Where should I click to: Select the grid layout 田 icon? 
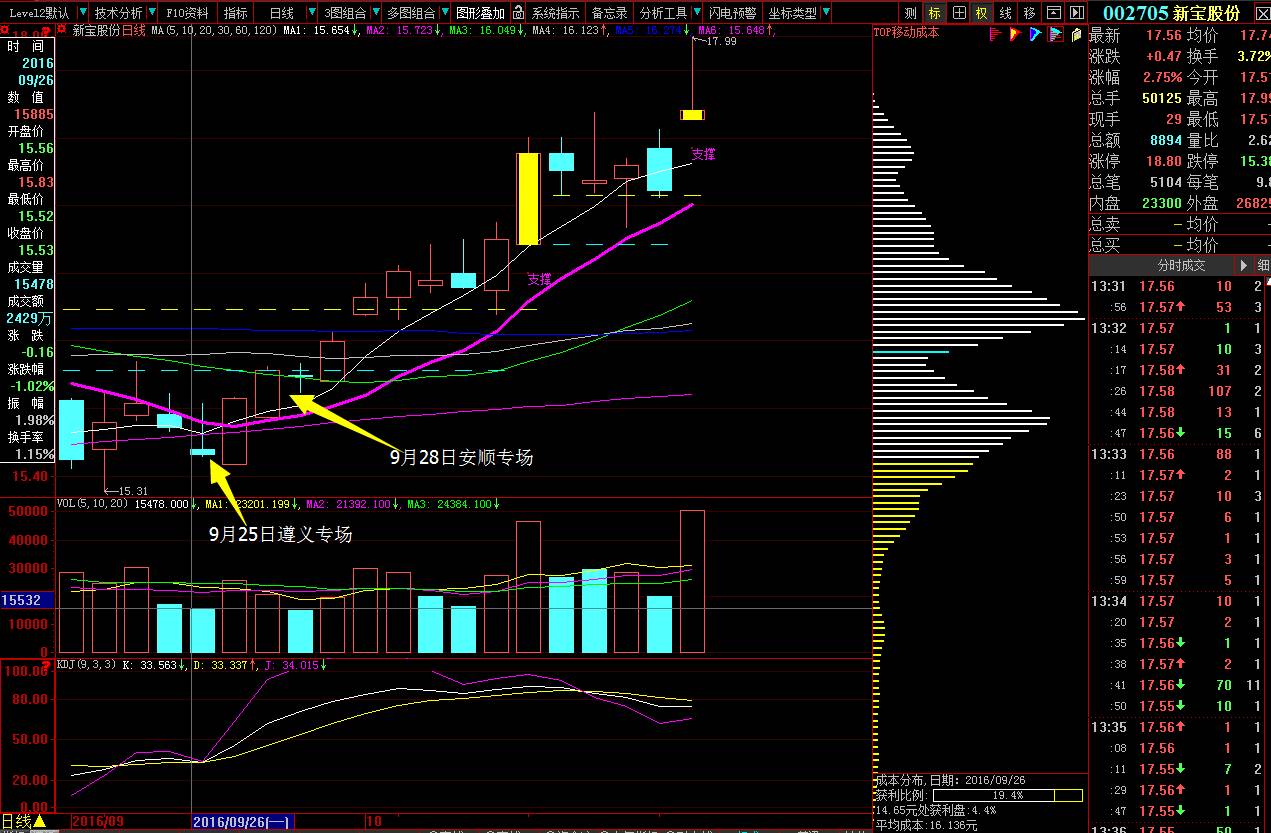(959, 13)
